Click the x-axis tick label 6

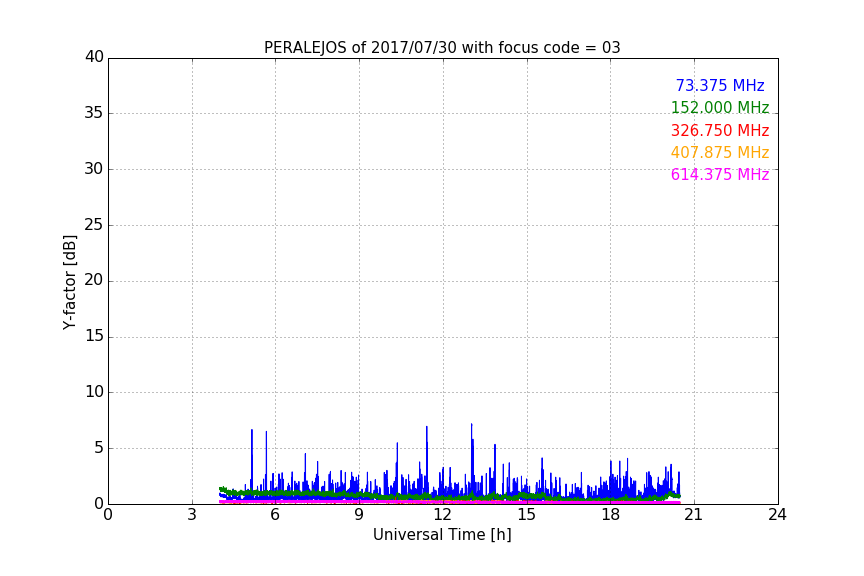[275, 515]
